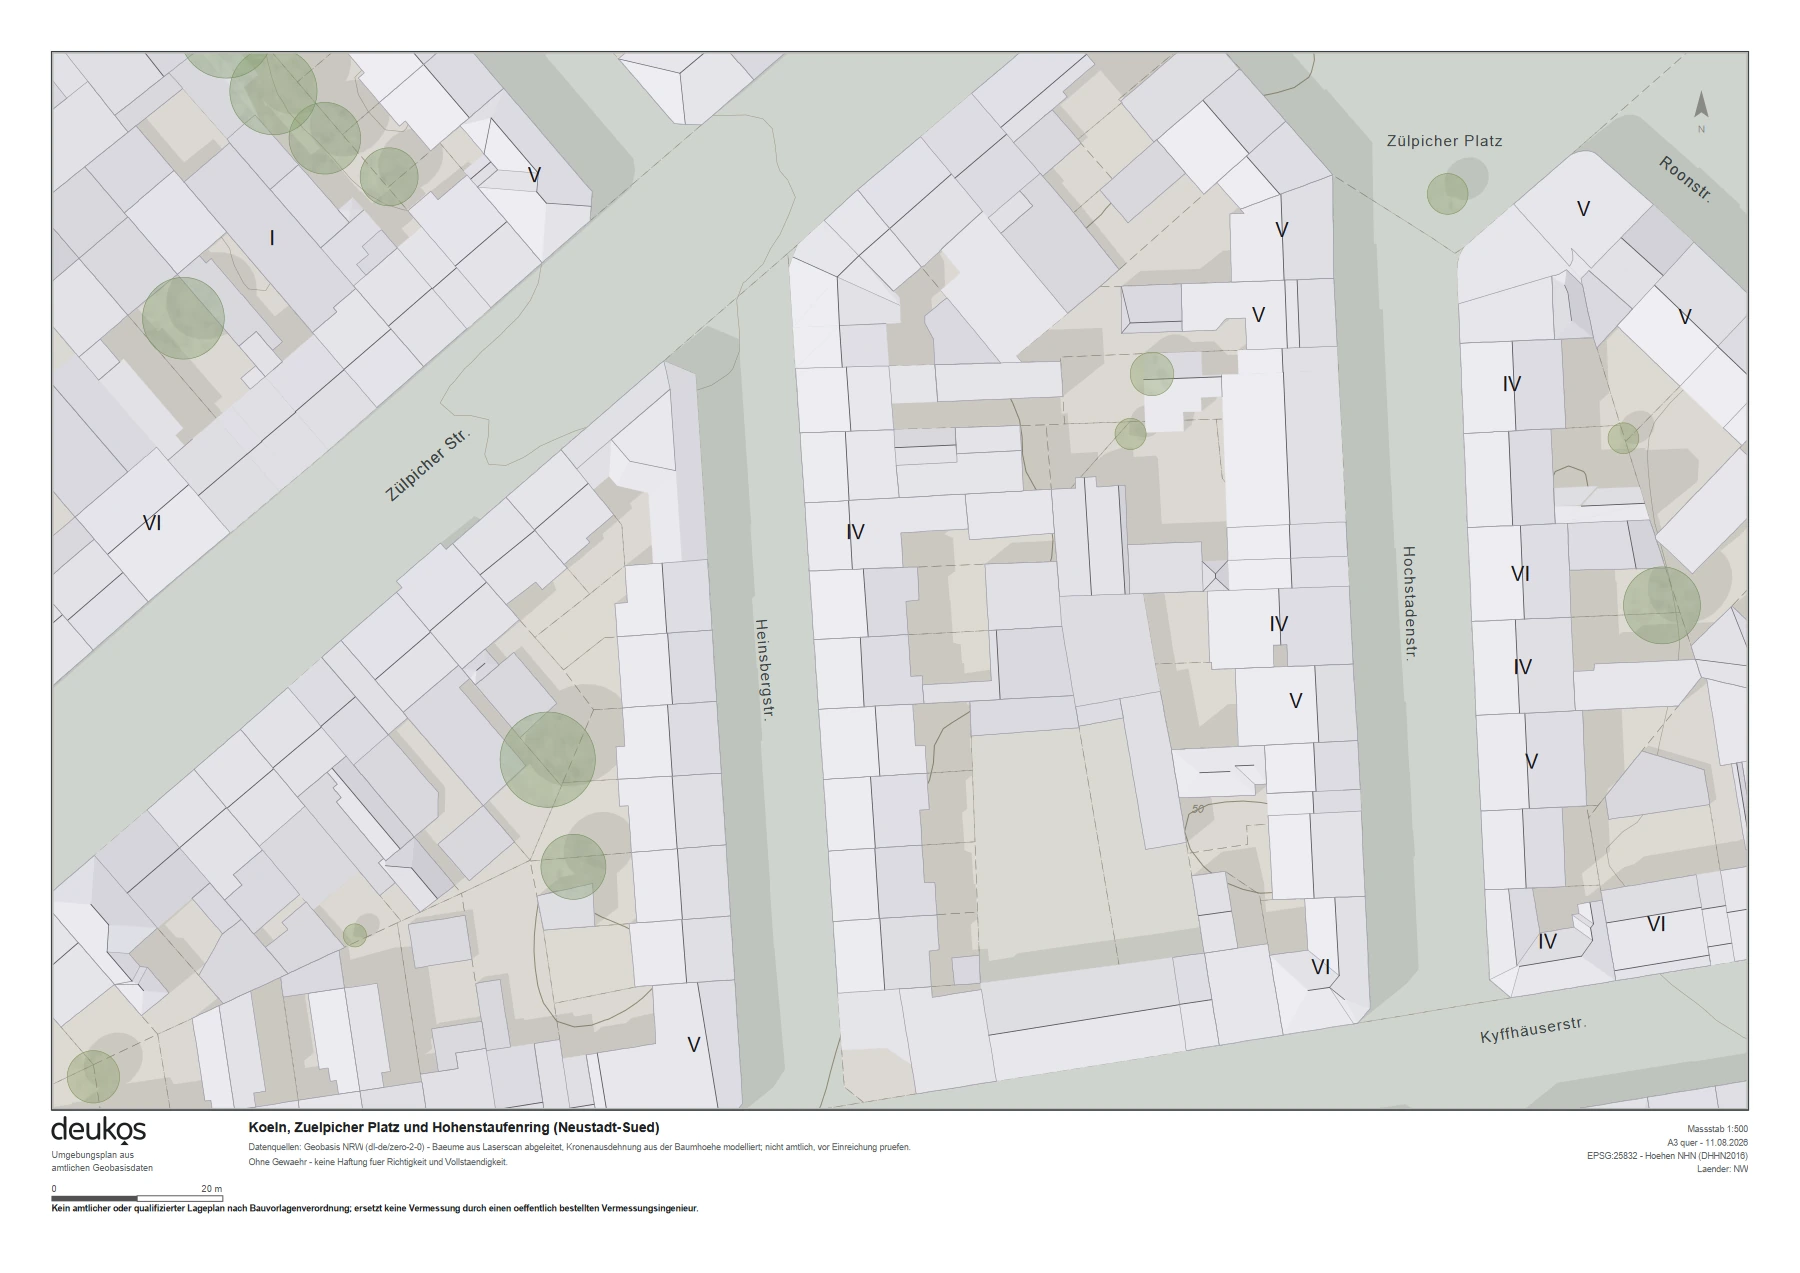
Task: Select the '20 m' scale bar label
Action: [211, 1189]
